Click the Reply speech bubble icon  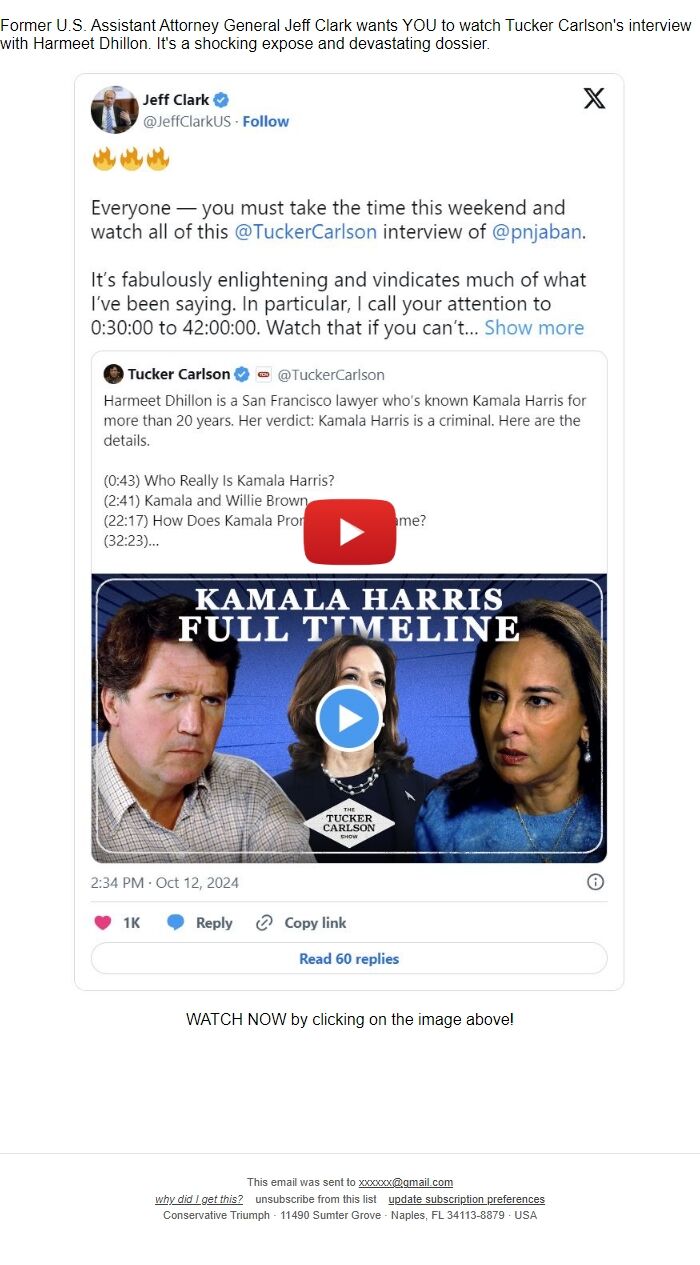(x=175, y=923)
